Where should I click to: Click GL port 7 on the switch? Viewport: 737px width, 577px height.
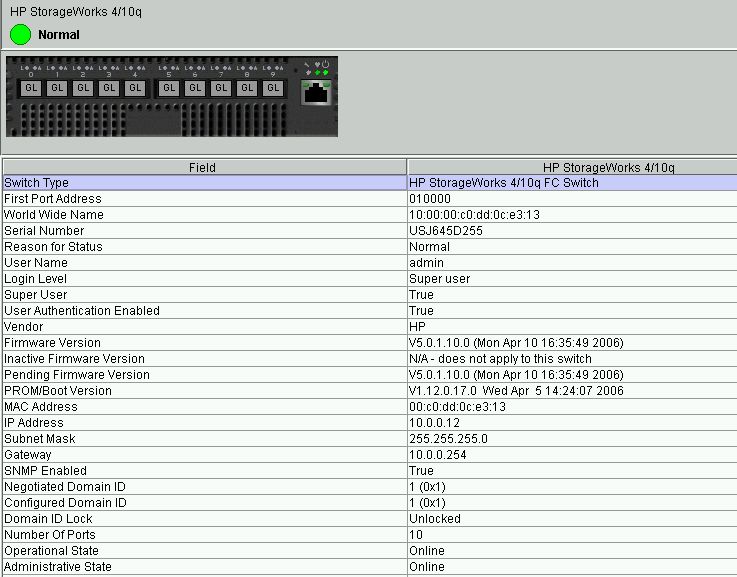221,88
